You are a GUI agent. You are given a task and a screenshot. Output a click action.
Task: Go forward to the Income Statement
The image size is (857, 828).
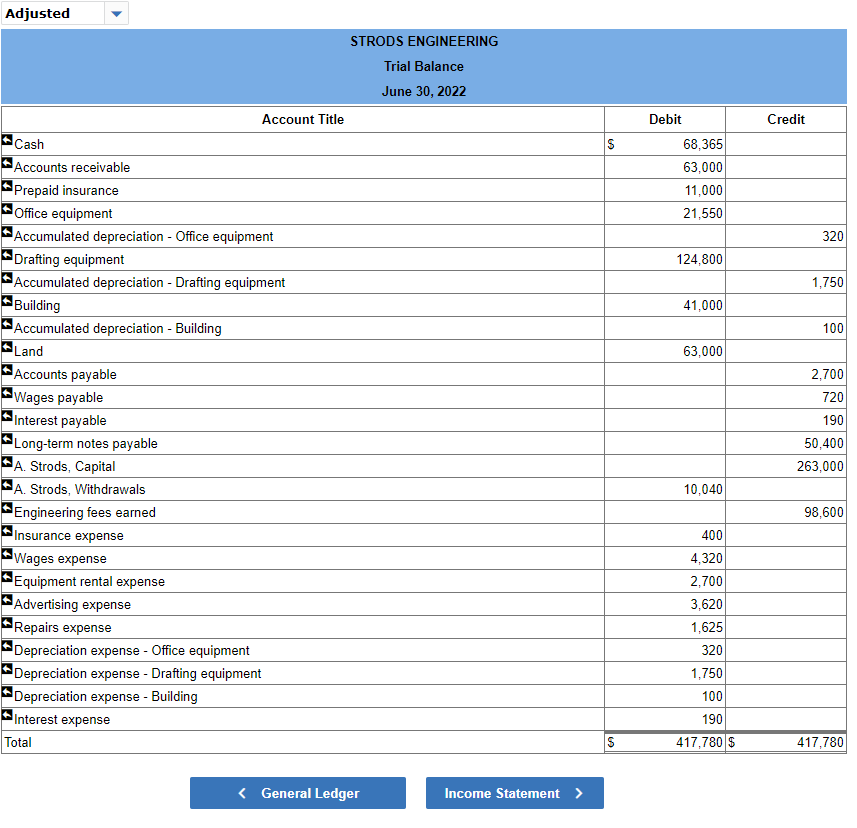[x=514, y=792]
